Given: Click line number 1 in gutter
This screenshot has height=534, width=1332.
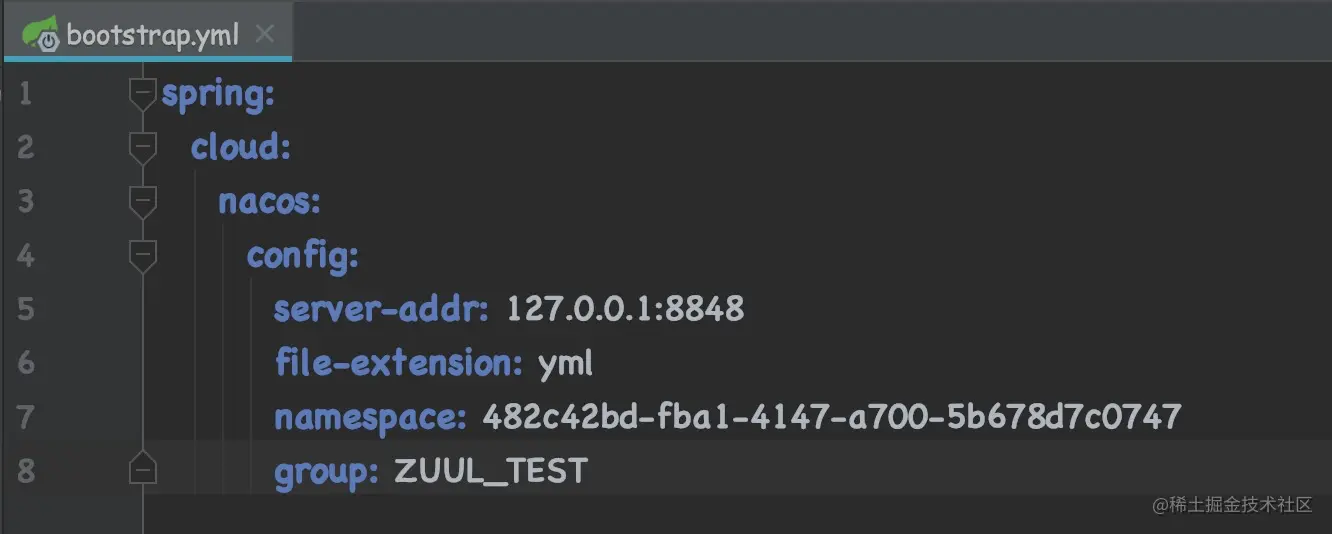Looking at the screenshot, I should 25,94.
